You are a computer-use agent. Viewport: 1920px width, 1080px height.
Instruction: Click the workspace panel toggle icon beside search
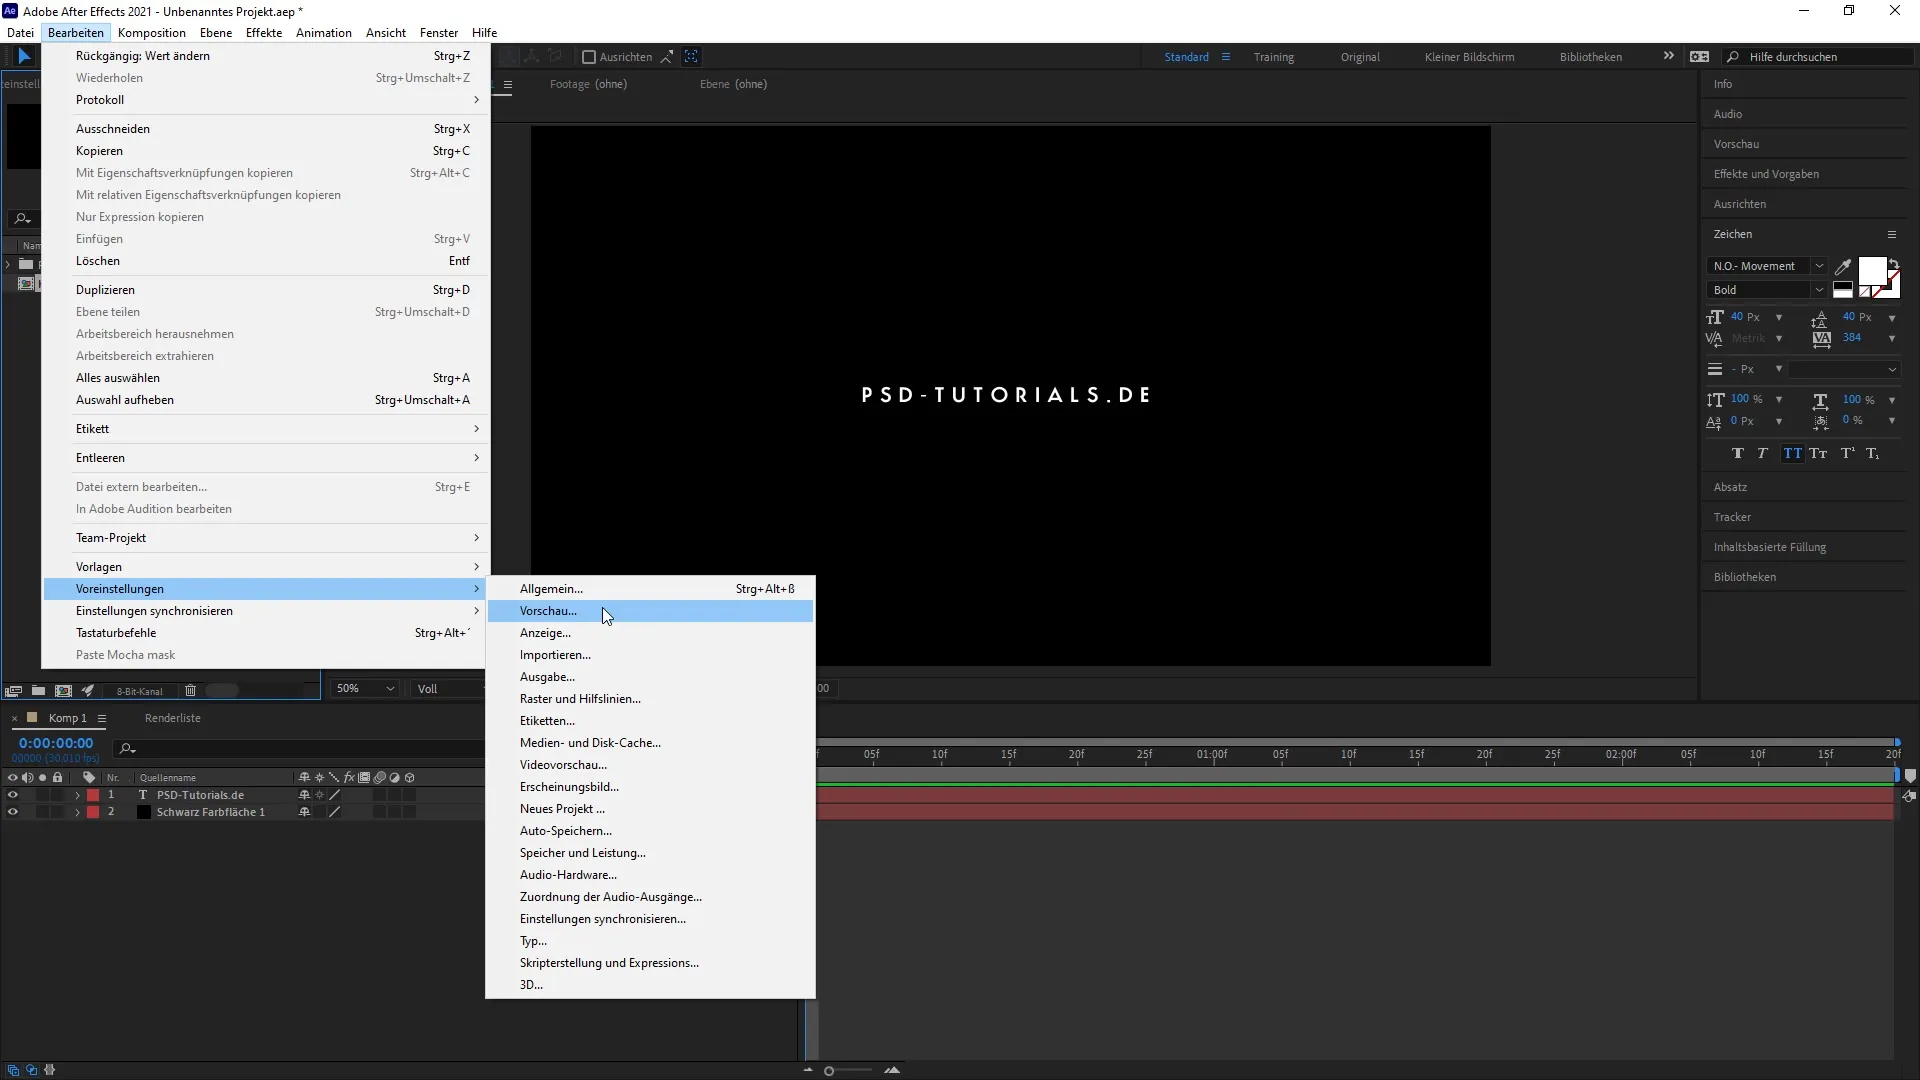point(1699,57)
